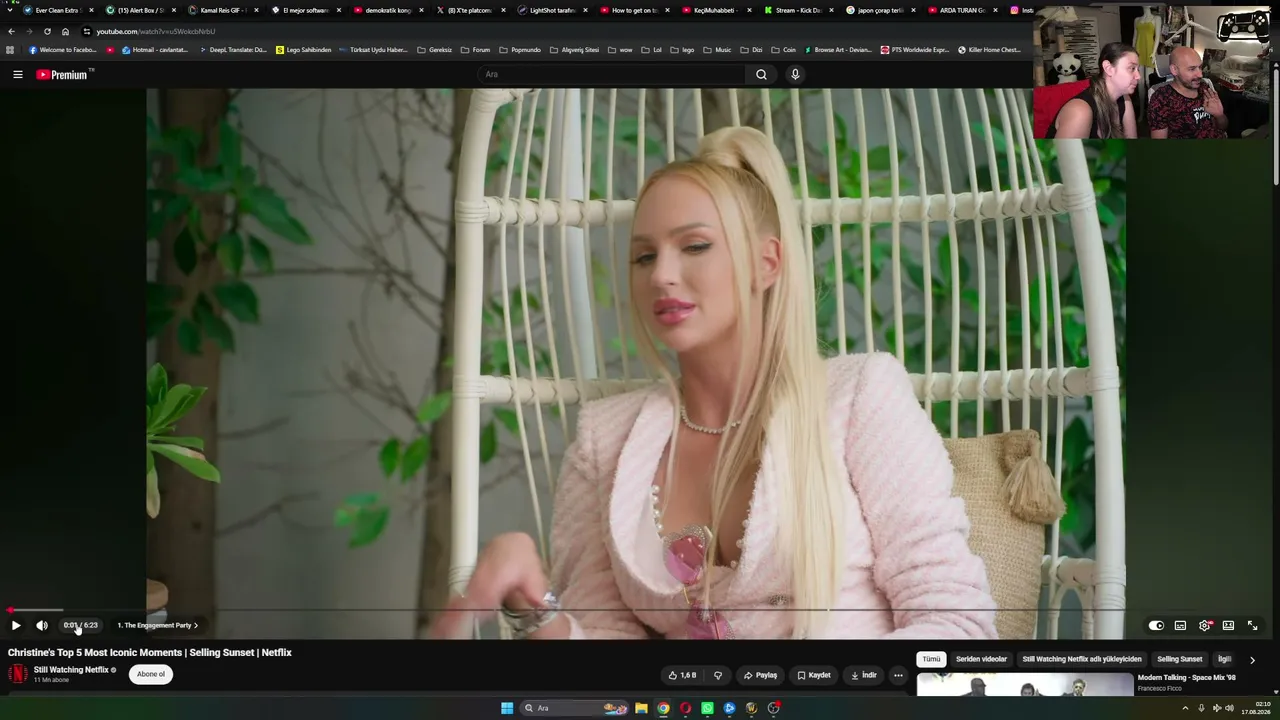
Task: Switch to theater mode view
Action: click(x=1228, y=625)
